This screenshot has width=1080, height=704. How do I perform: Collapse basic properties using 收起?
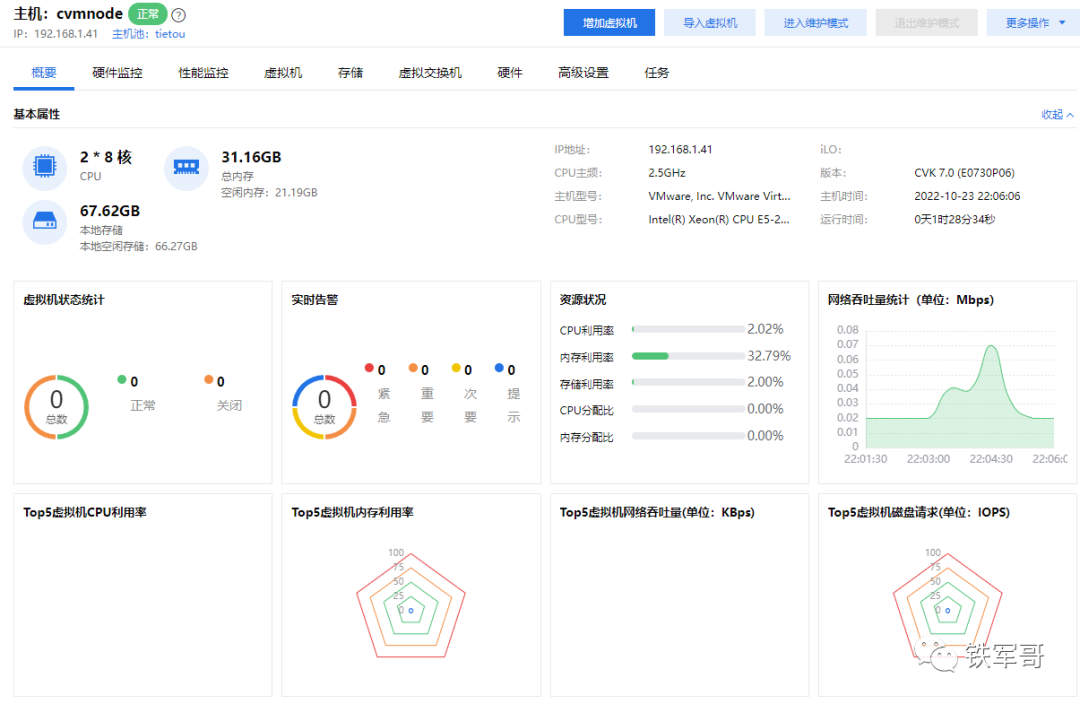[1055, 114]
